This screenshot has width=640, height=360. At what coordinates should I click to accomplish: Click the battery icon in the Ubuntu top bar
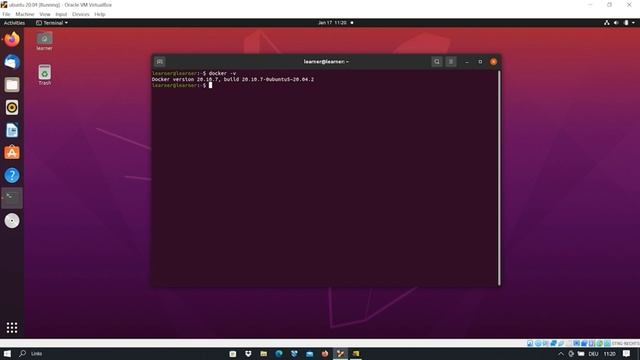tap(626, 23)
